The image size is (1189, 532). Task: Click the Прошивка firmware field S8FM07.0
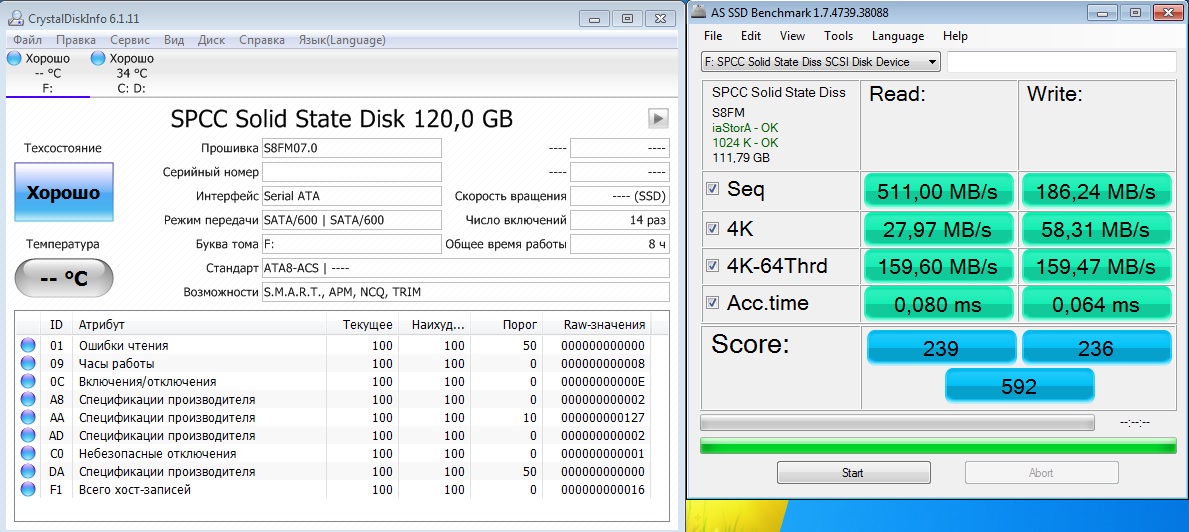point(352,148)
